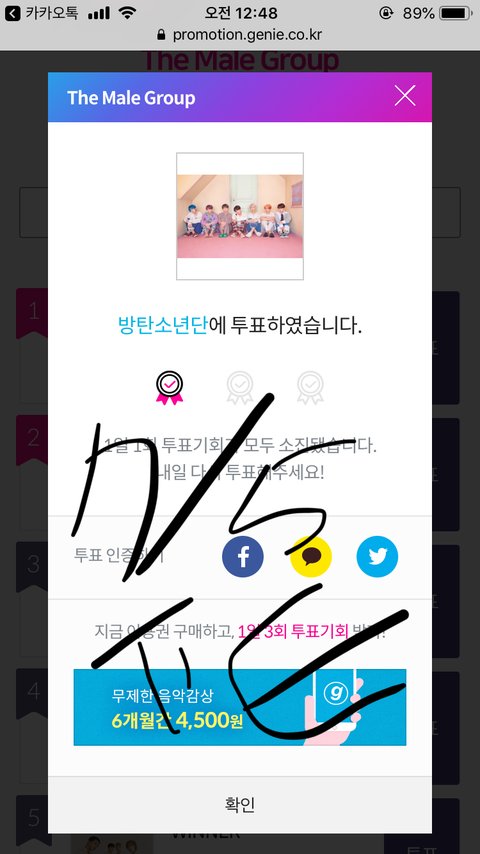Viewport: 480px width, 854px height.
Task: Tap the 투표 인증하기 label
Action: [118, 556]
